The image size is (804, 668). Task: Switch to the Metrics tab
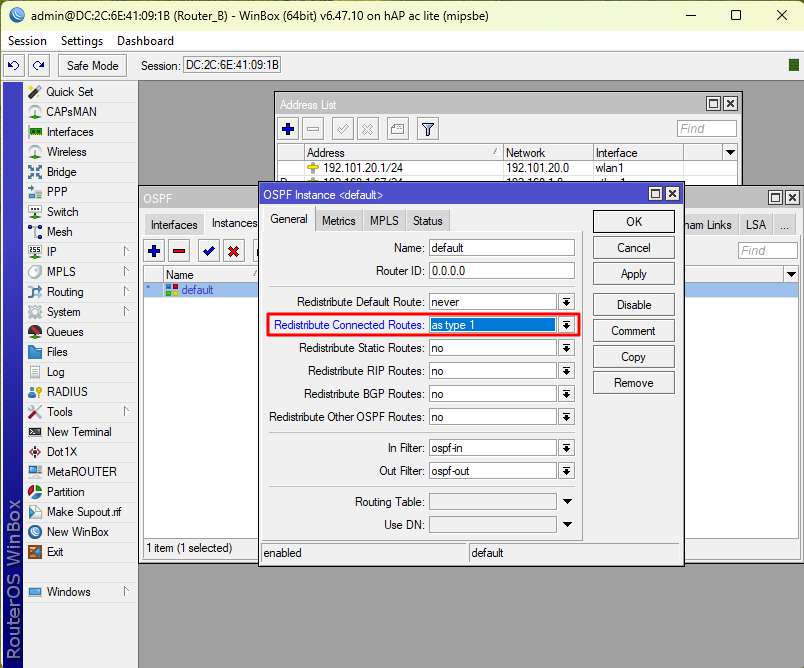pos(338,221)
